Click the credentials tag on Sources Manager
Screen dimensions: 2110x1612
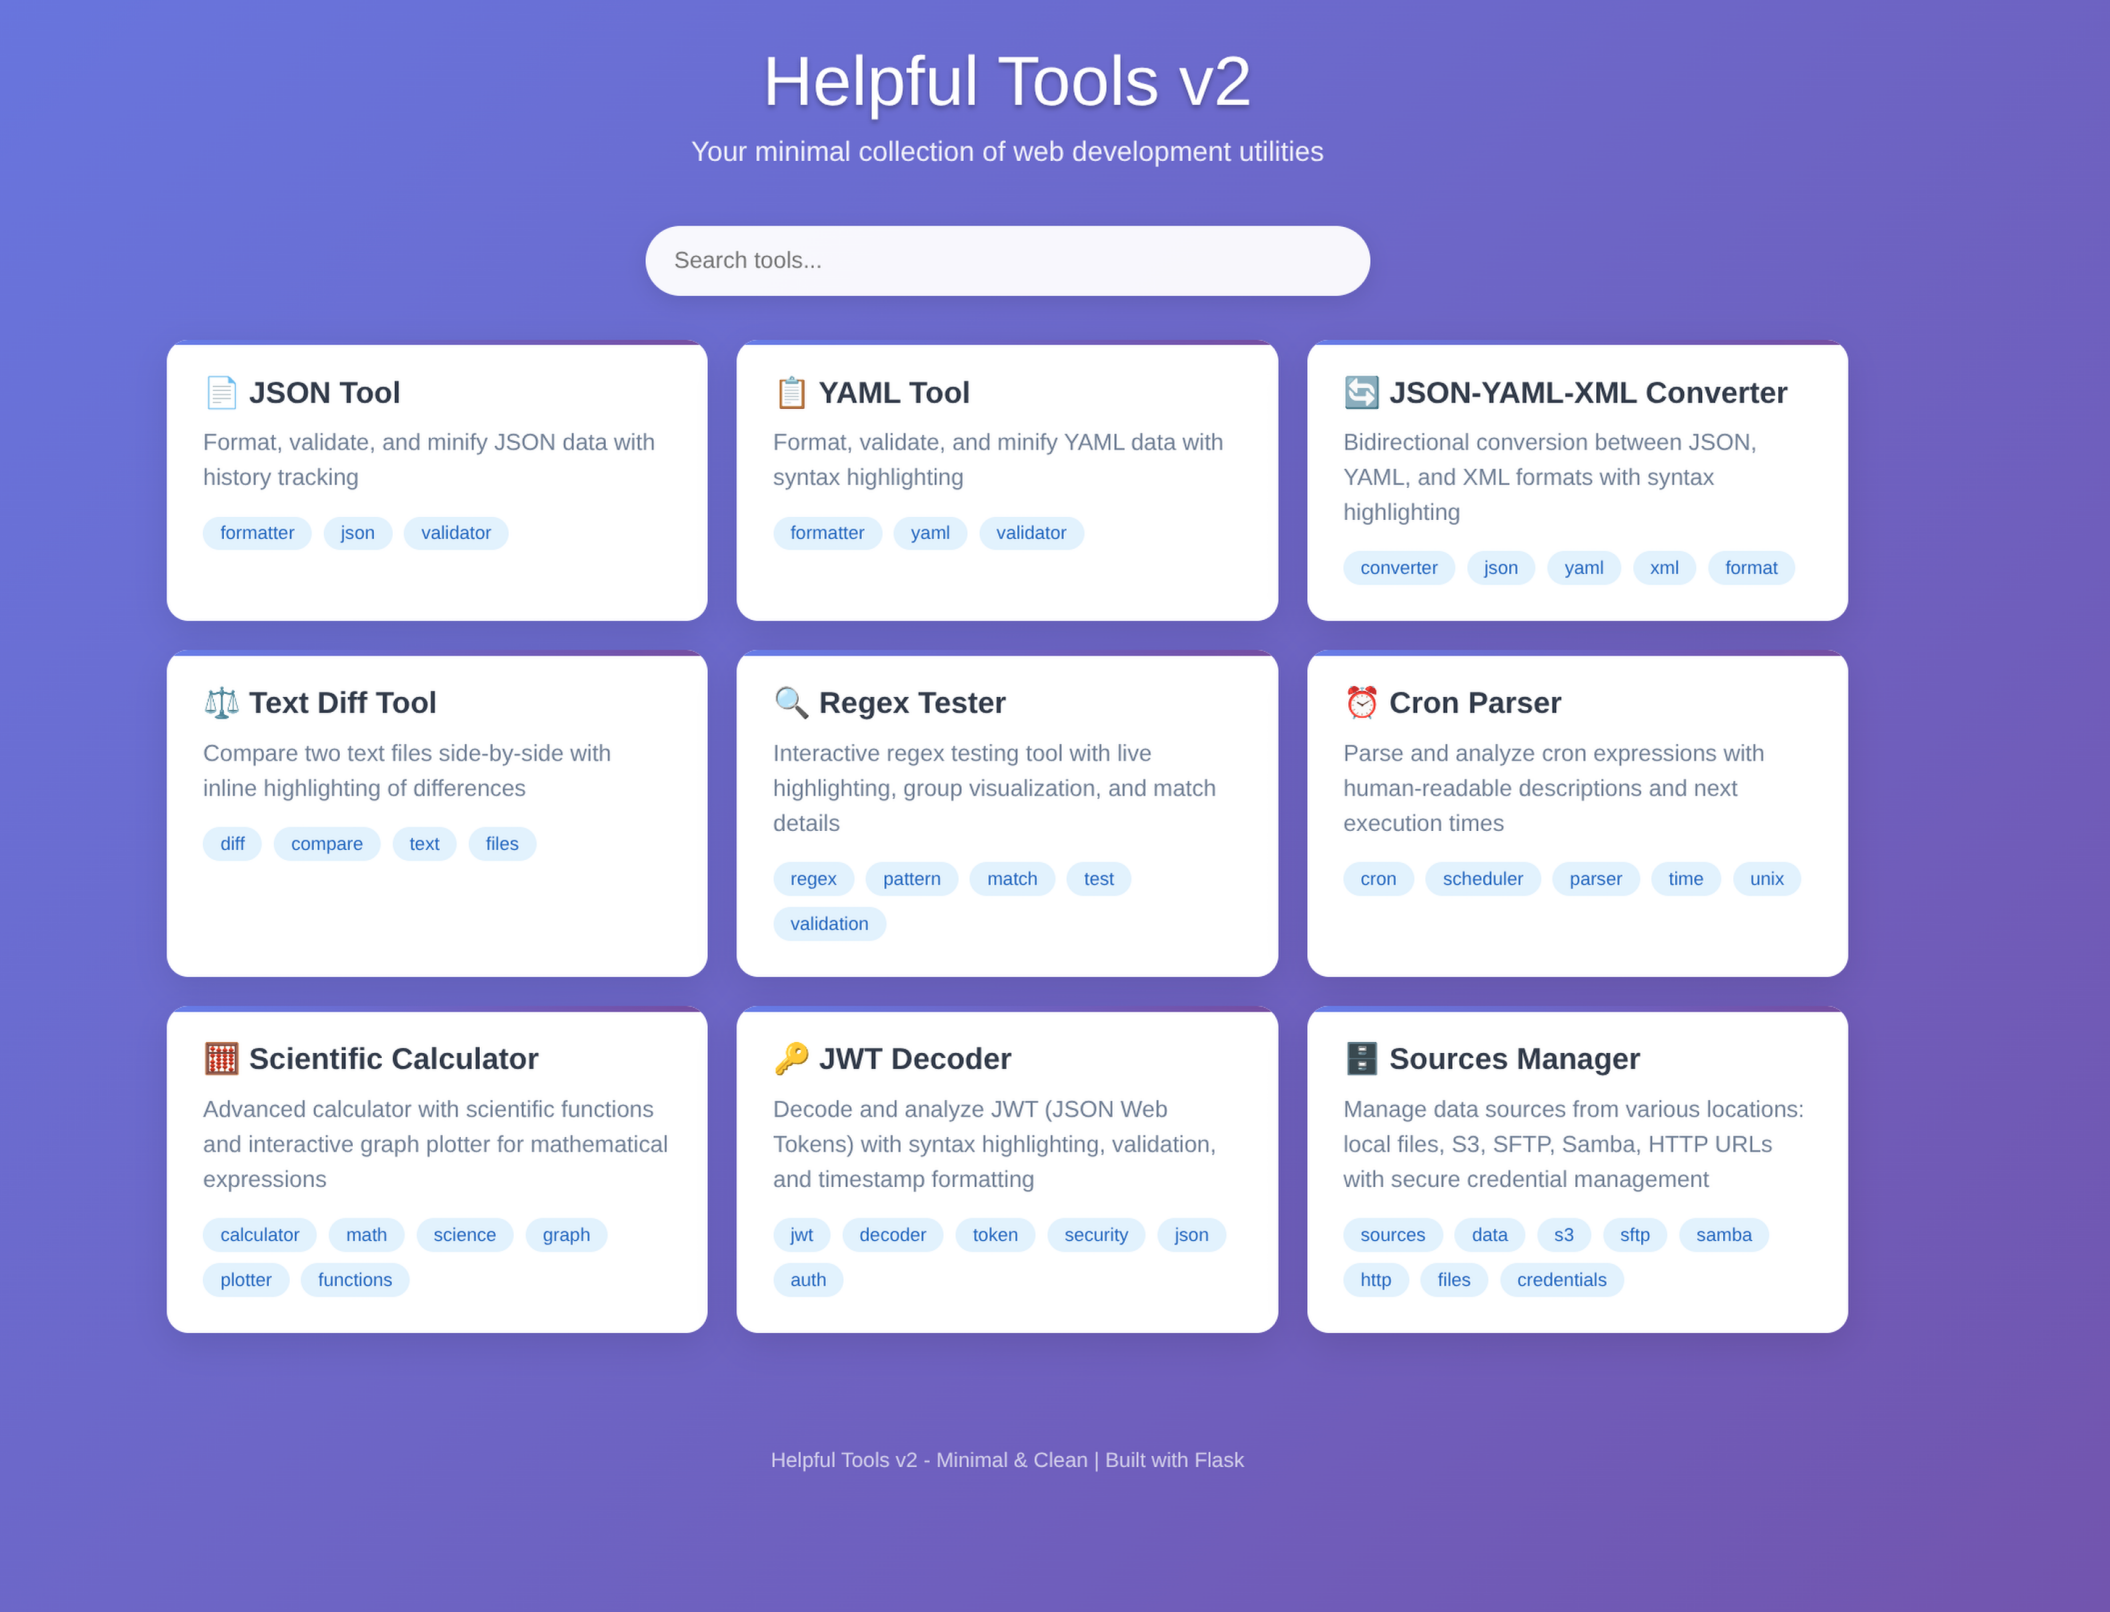pyautogui.click(x=1561, y=1279)
